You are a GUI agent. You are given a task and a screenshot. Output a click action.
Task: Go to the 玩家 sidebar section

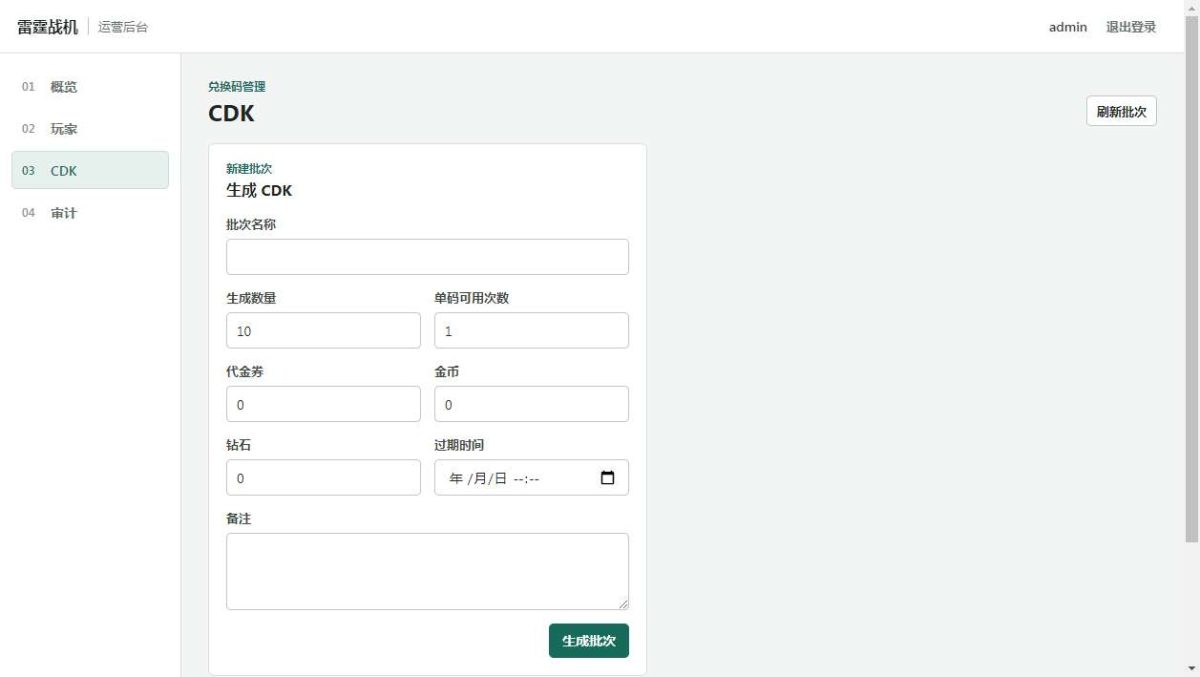click(x=90, y=129)
